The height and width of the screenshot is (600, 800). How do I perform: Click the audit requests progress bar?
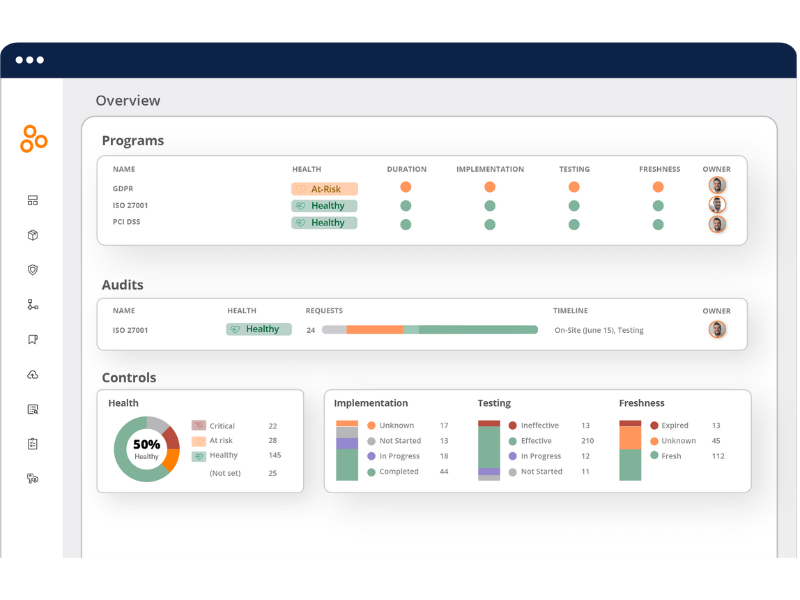point(430,329)
